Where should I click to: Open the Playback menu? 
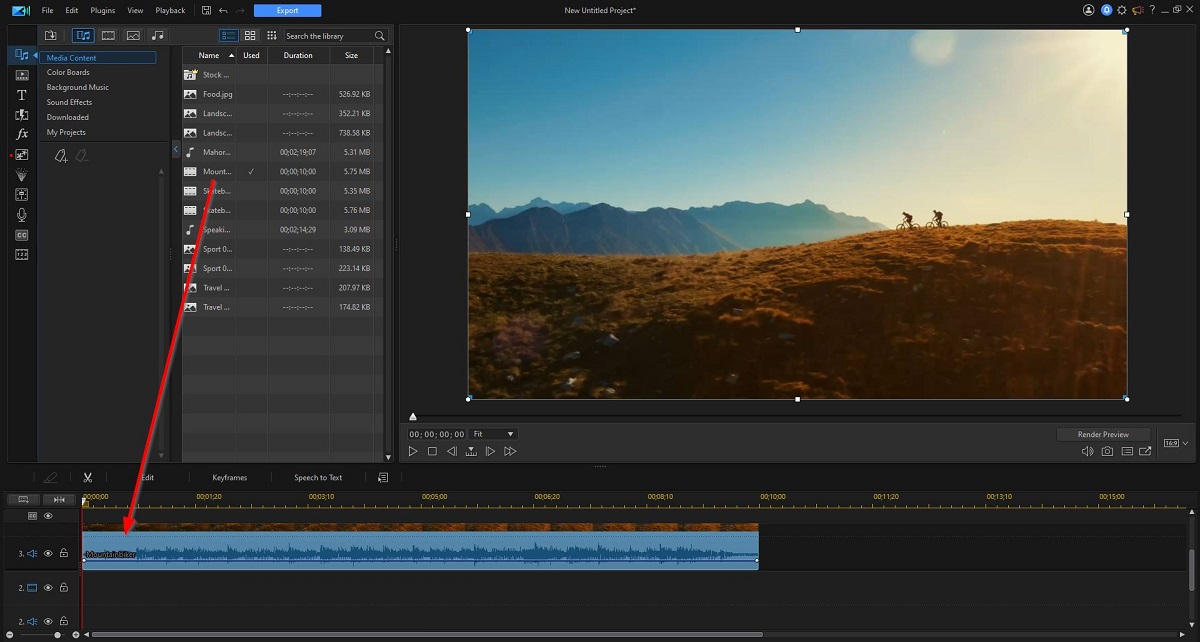pos(170,11)
